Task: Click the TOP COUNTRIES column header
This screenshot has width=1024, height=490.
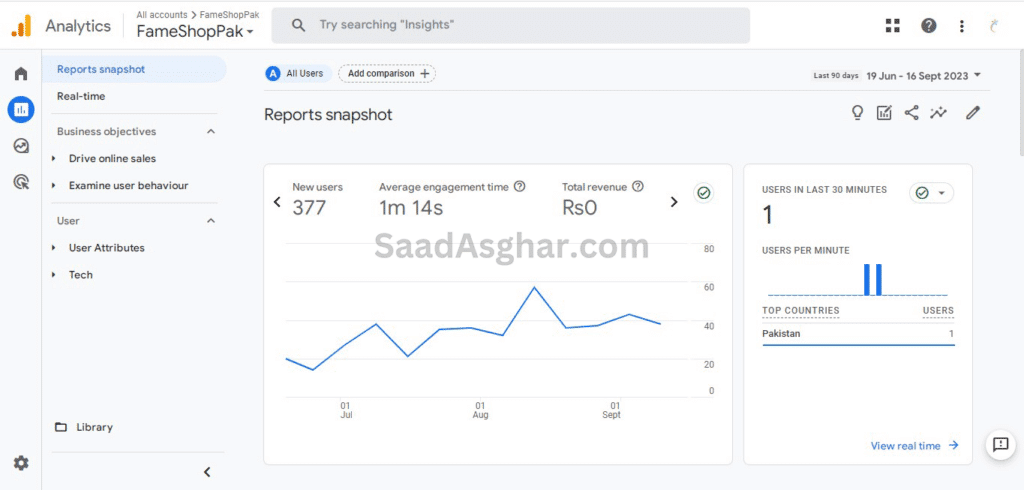Action: [x=801, y=311]
